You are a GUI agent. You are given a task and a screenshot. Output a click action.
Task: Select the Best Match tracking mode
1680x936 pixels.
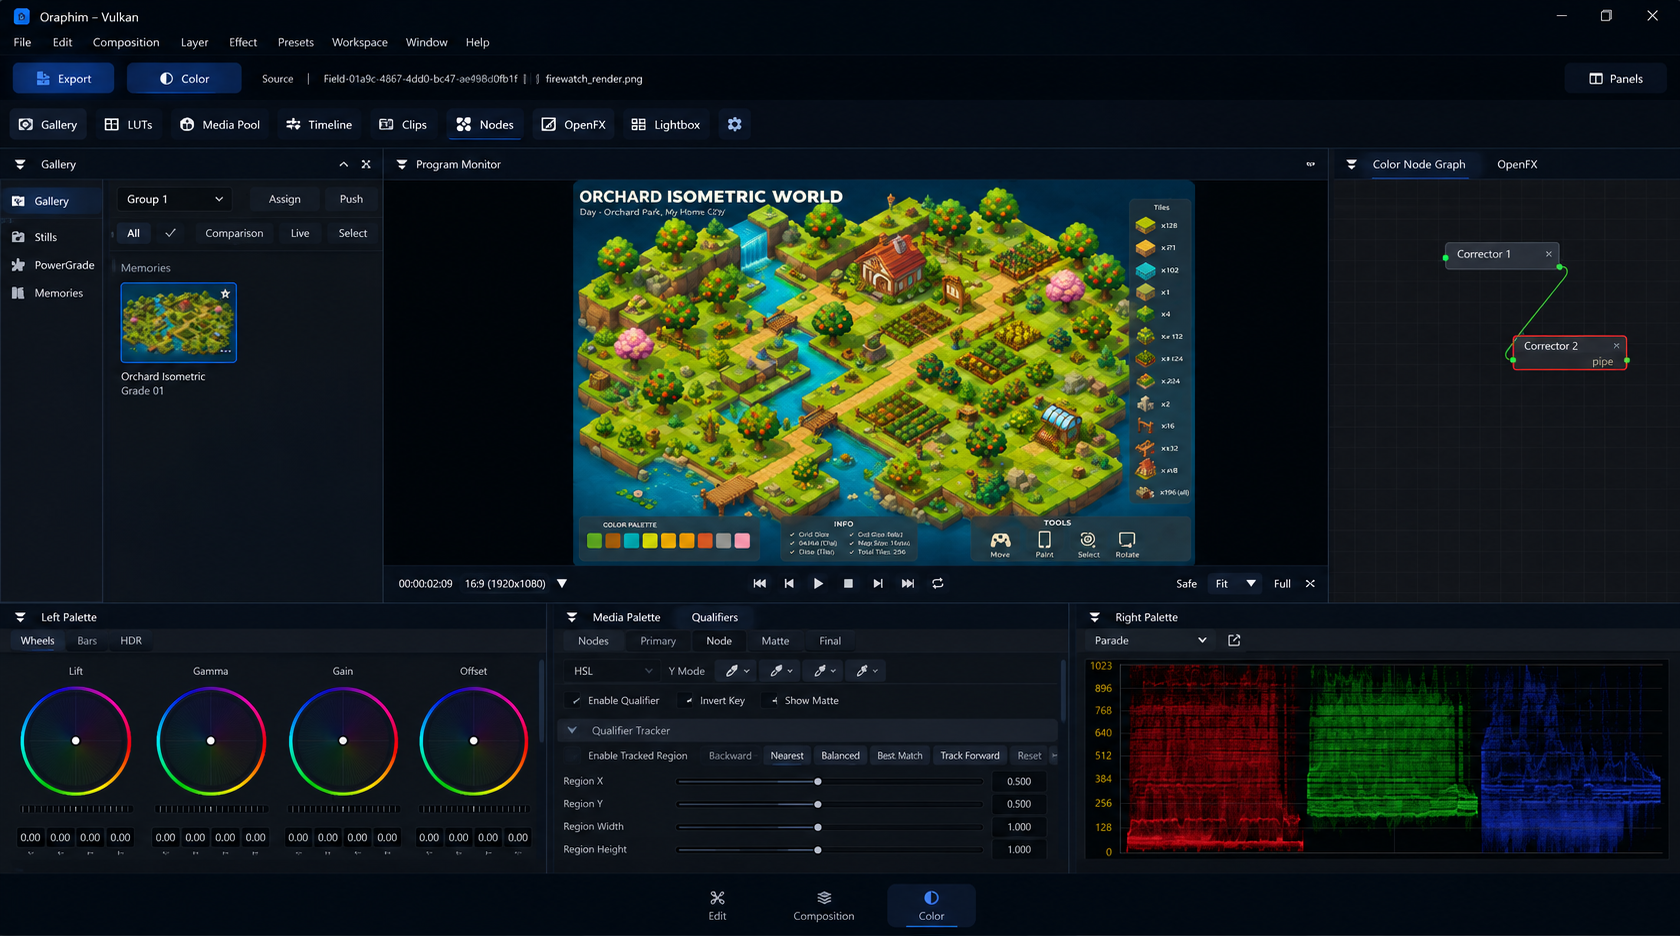(900, 756)
